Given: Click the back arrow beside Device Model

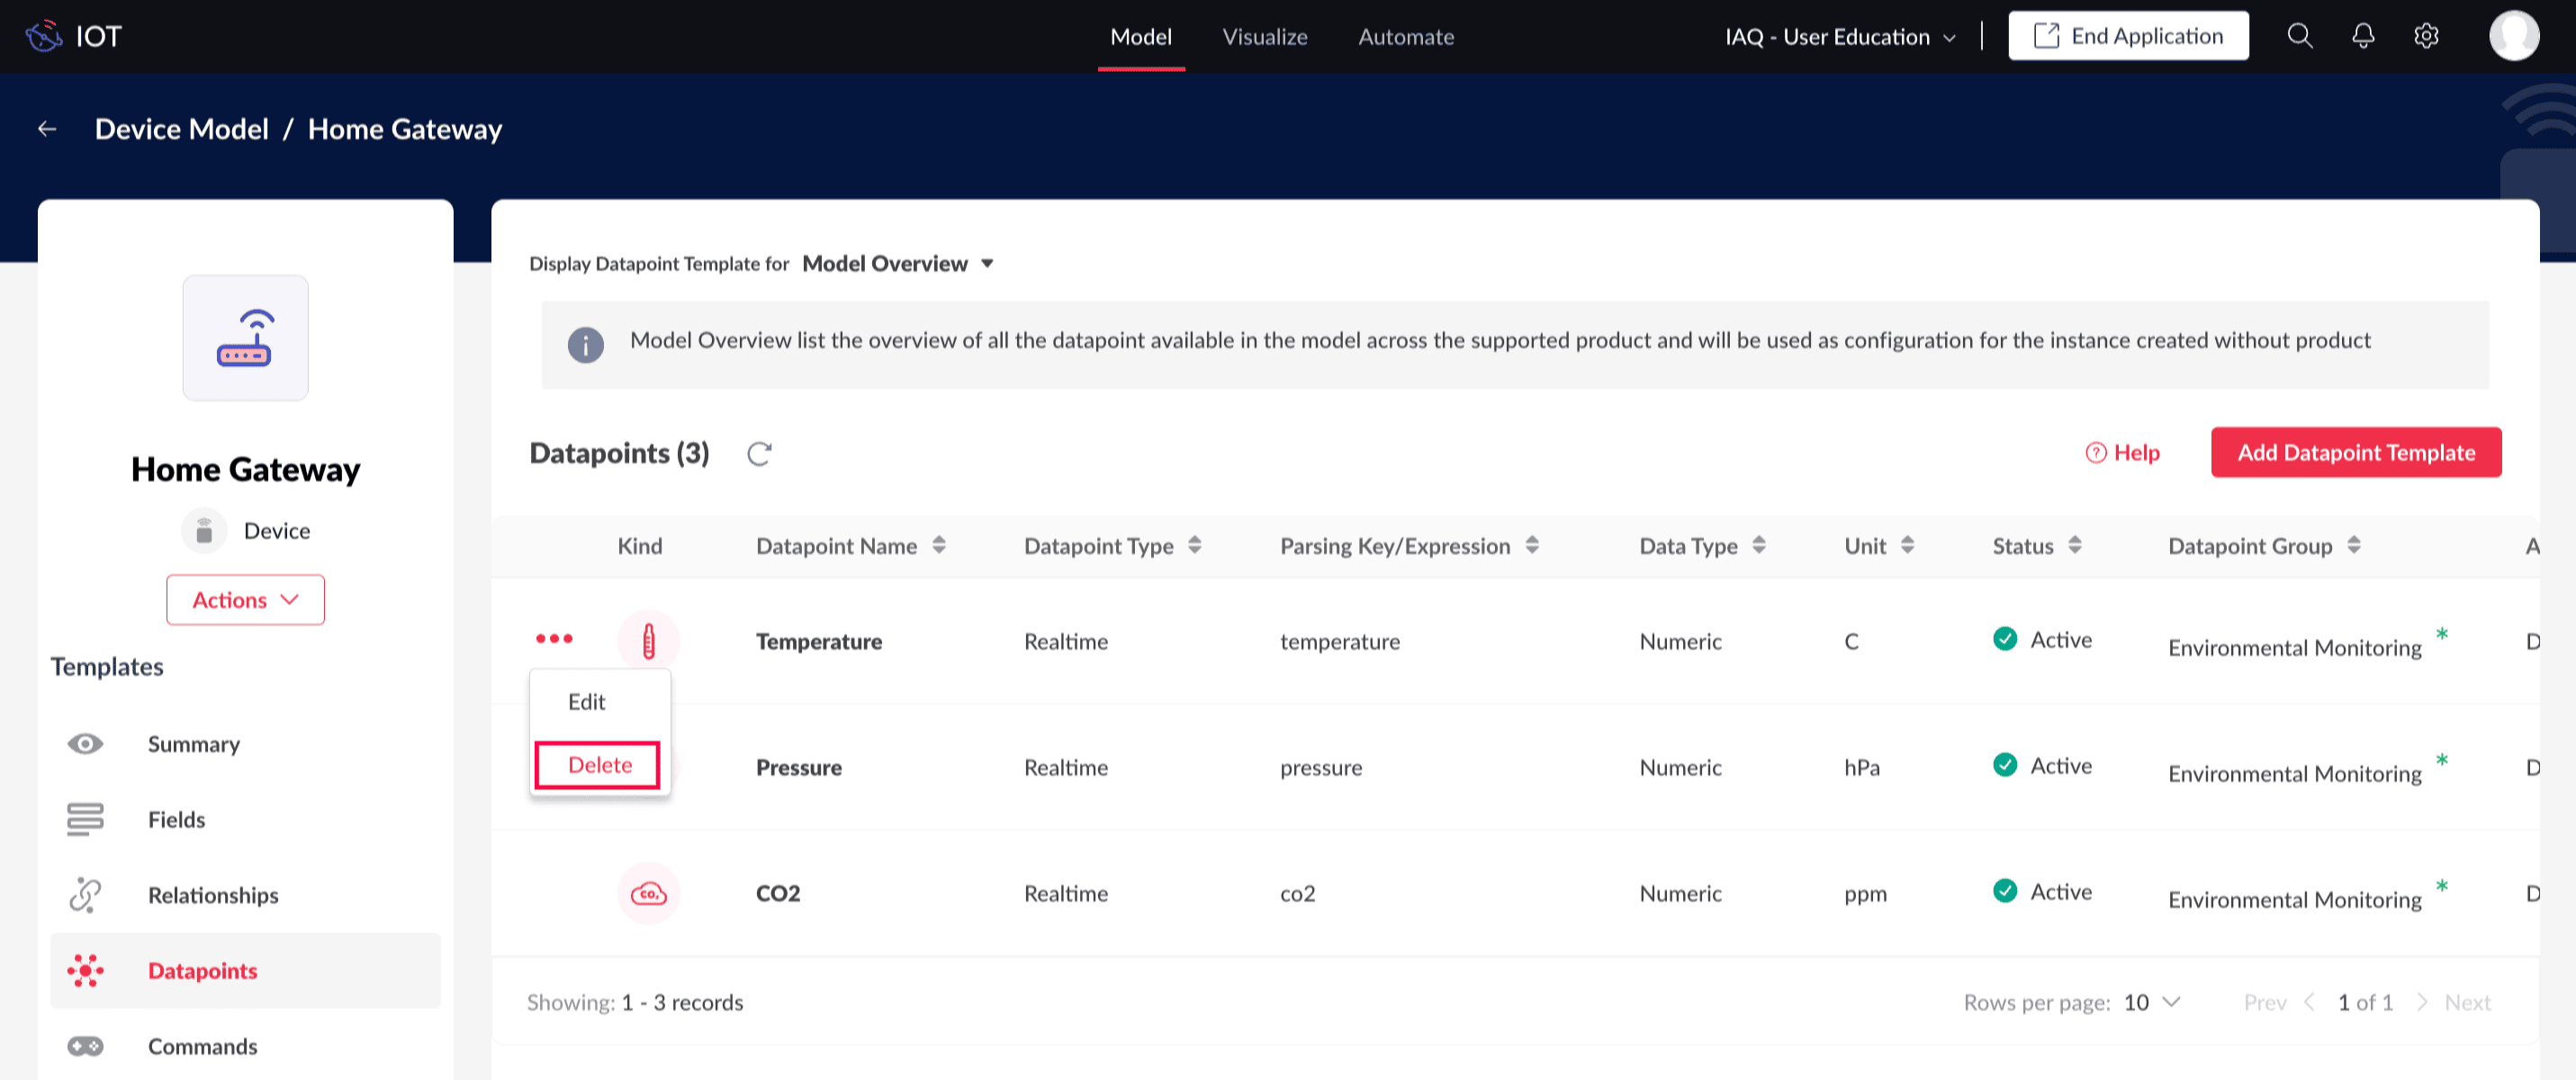Looking at the screenshot, I should (x=47, y=129).
